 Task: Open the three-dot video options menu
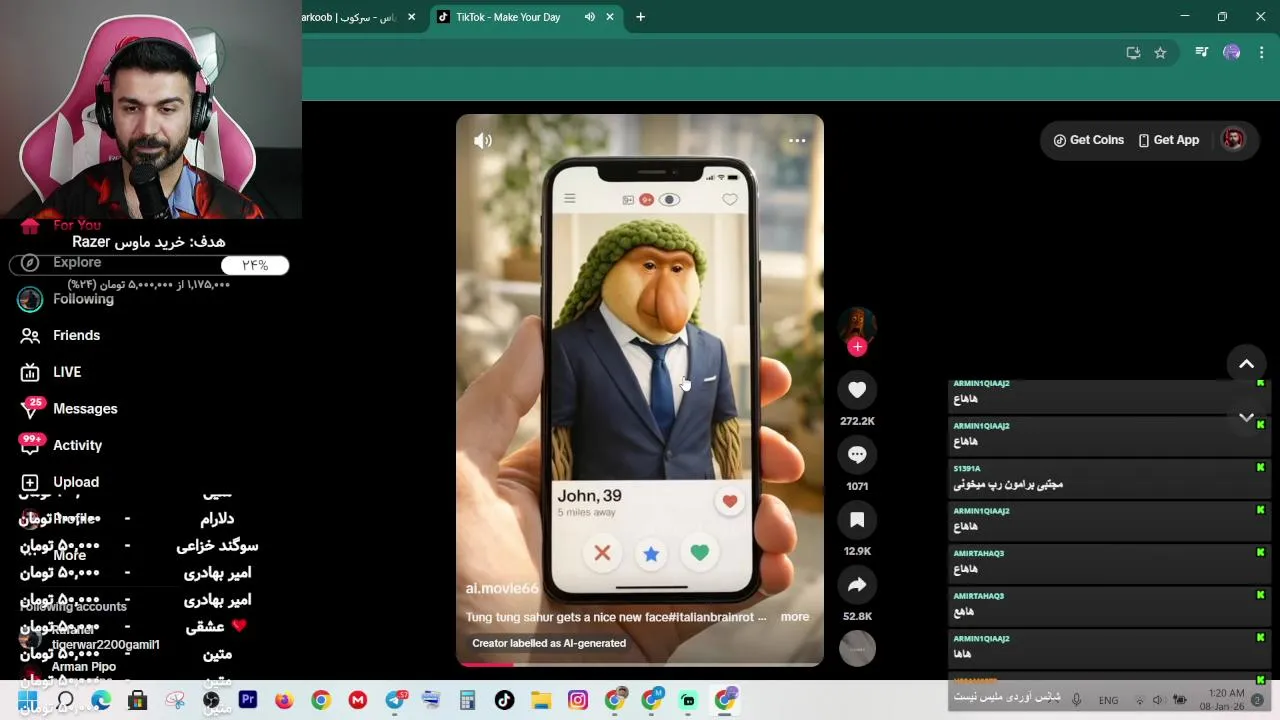797,141
